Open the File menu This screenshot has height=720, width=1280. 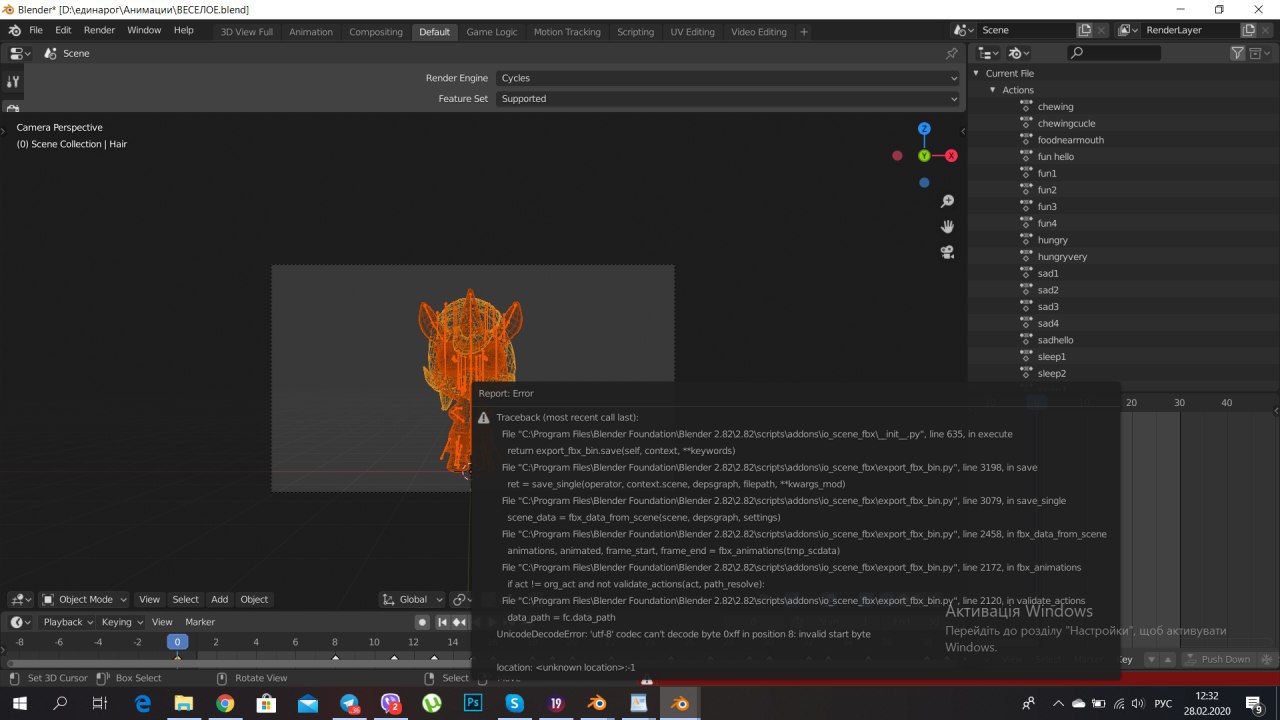click(36, 31)
